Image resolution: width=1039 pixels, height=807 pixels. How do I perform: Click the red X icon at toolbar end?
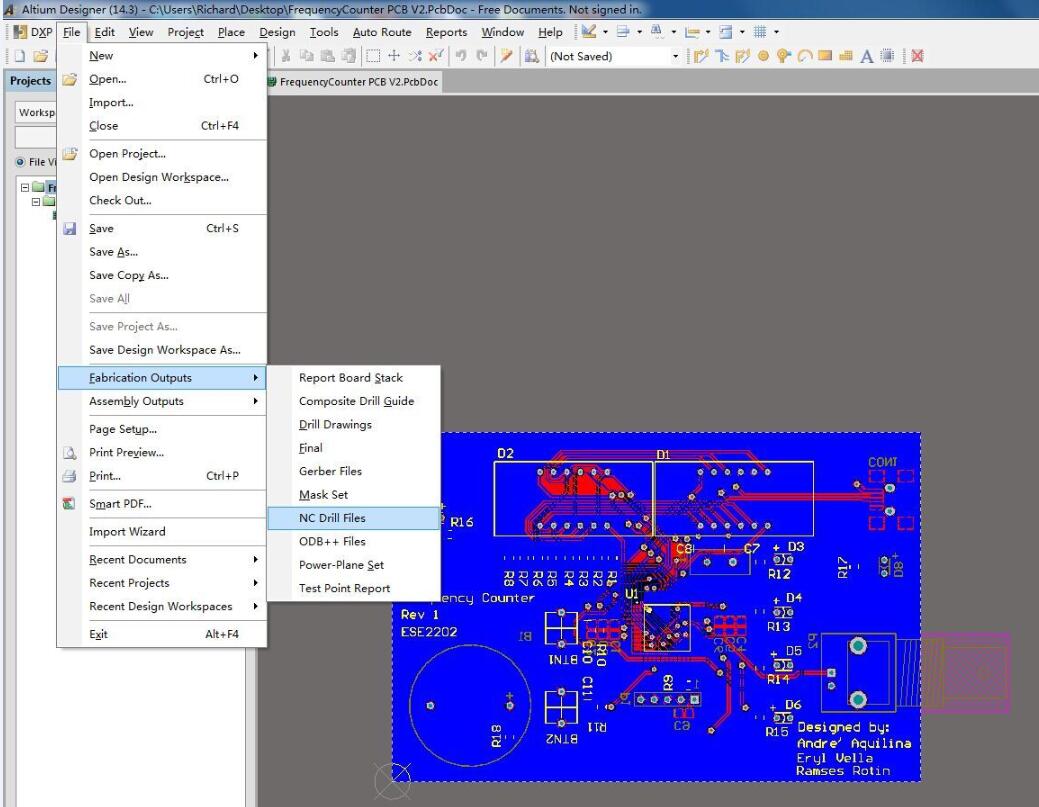916,56
